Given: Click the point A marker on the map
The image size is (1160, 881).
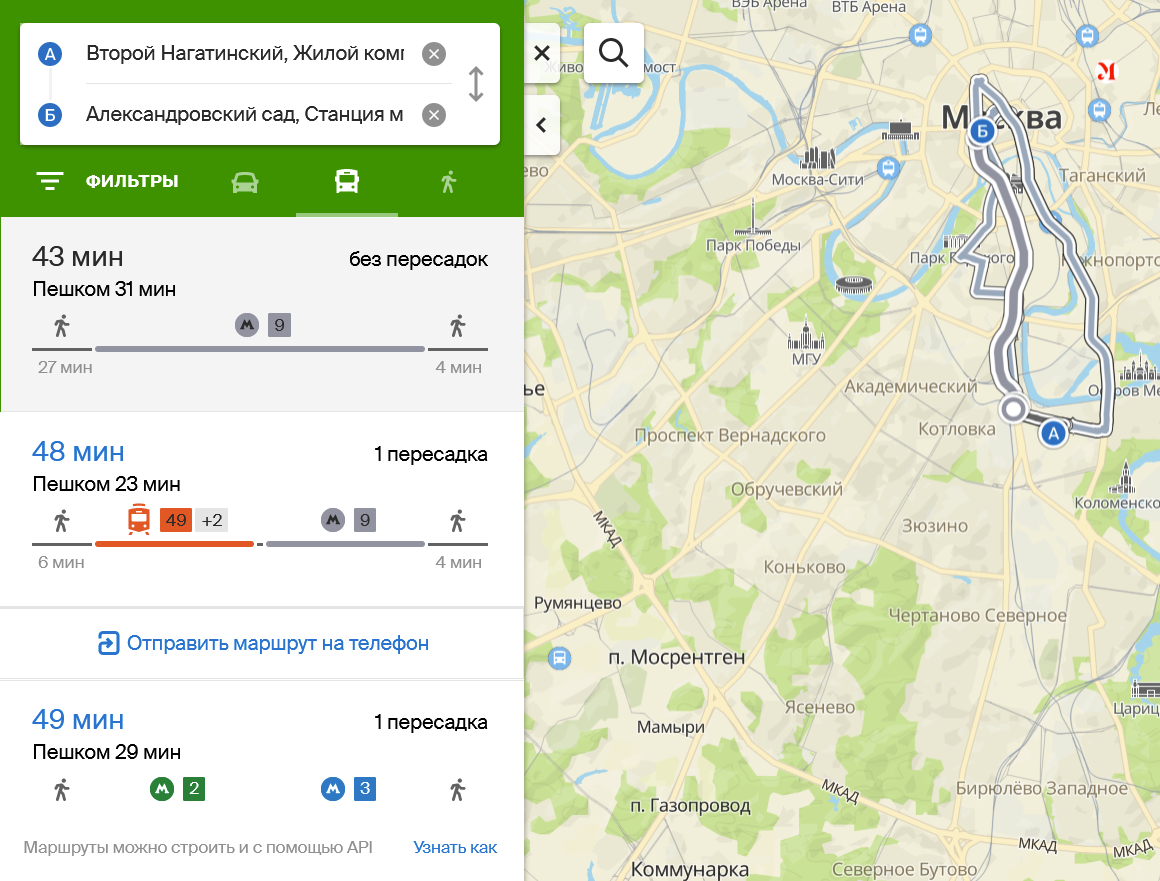Looking at the screenshot, I should pyautogui.click(x=1053, y=433).
